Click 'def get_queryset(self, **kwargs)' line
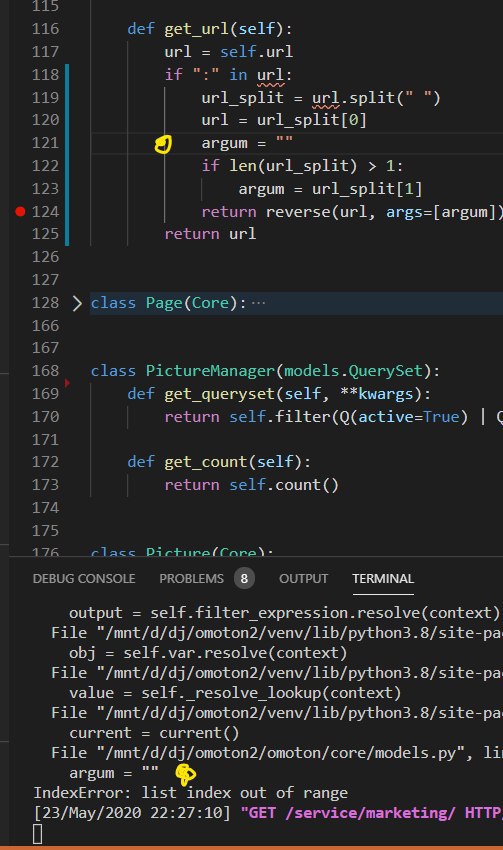Screen dimensions: 503x850 click(279, 394)
